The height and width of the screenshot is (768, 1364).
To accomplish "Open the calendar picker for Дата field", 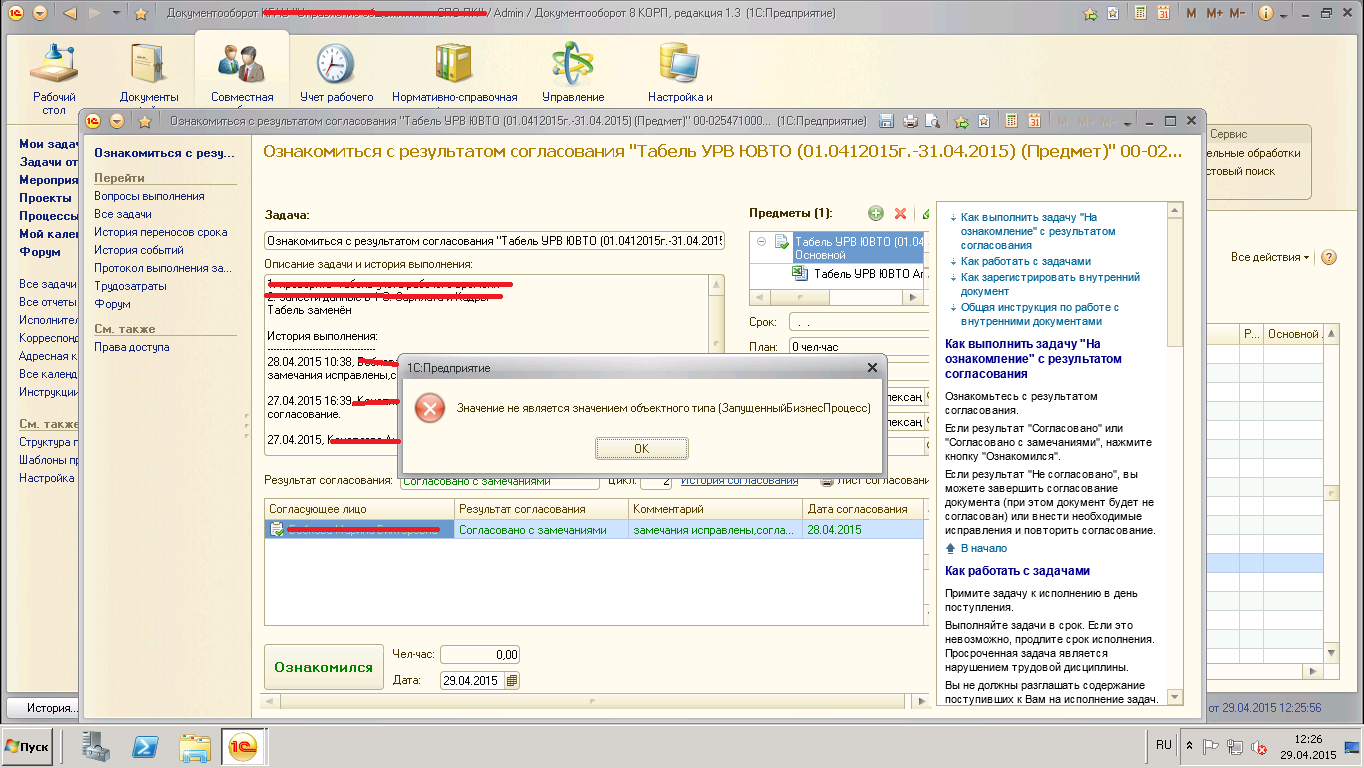I will tap(512, 681).
